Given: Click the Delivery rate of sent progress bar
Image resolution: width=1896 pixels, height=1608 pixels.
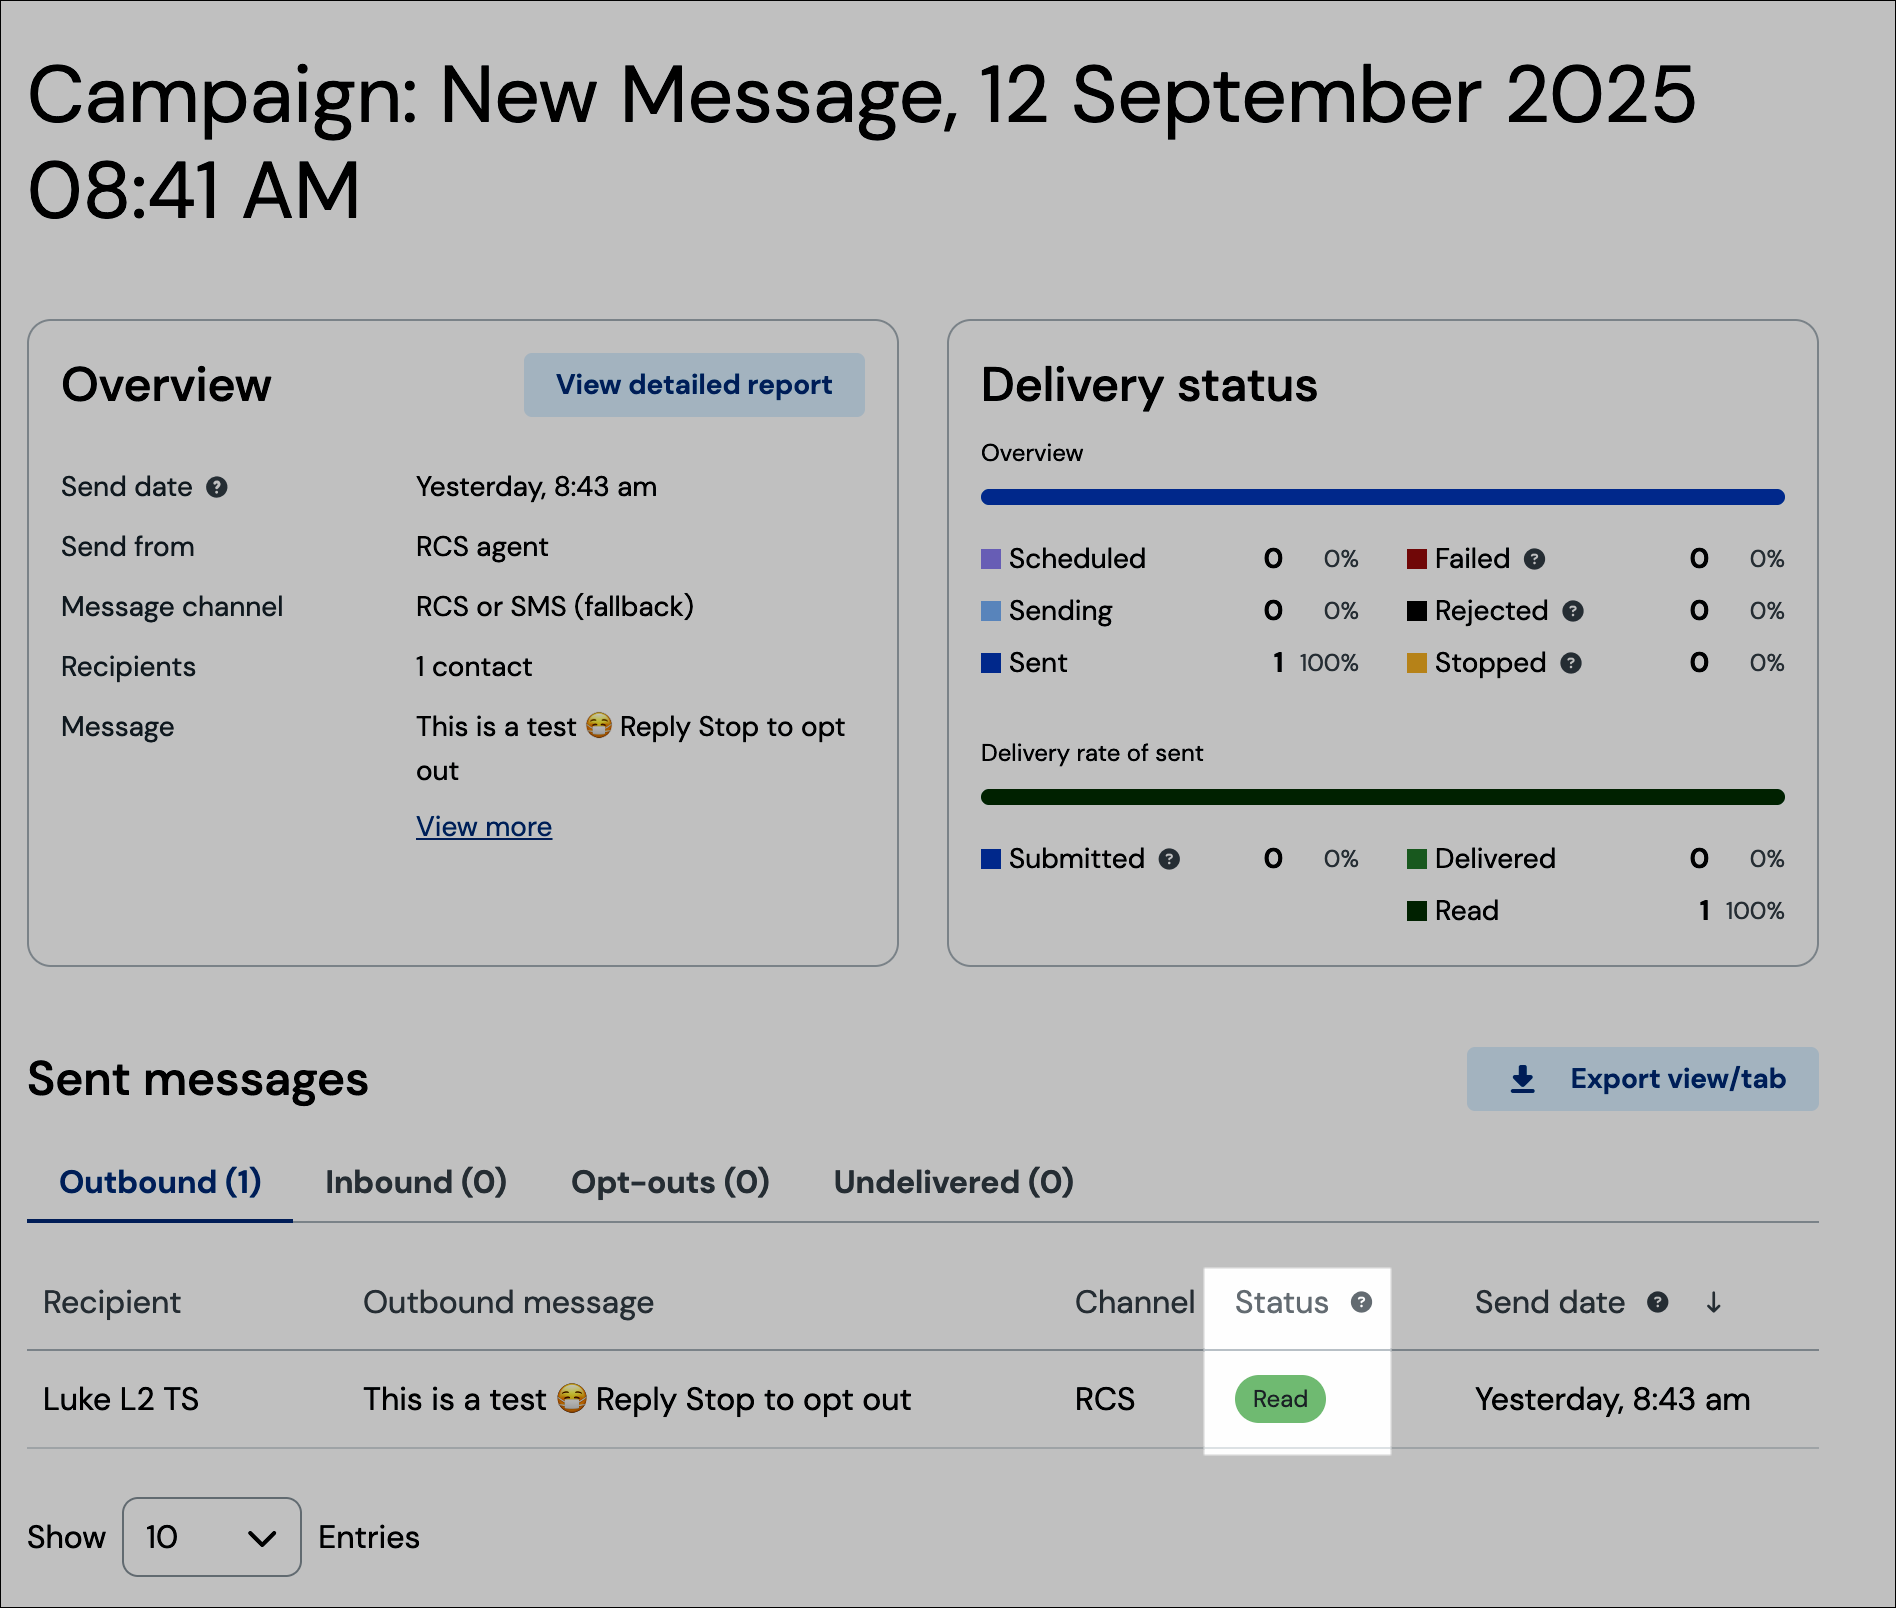Looking at the screenshot, I should (x=1383, y=797).
